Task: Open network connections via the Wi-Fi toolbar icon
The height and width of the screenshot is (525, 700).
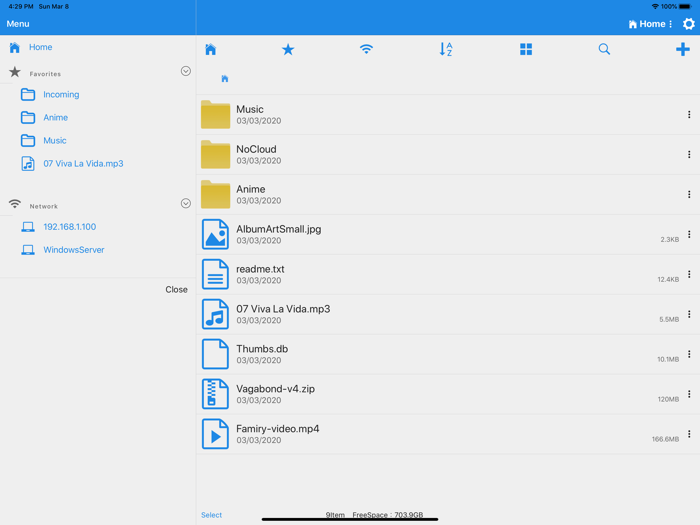Action: 367,49
